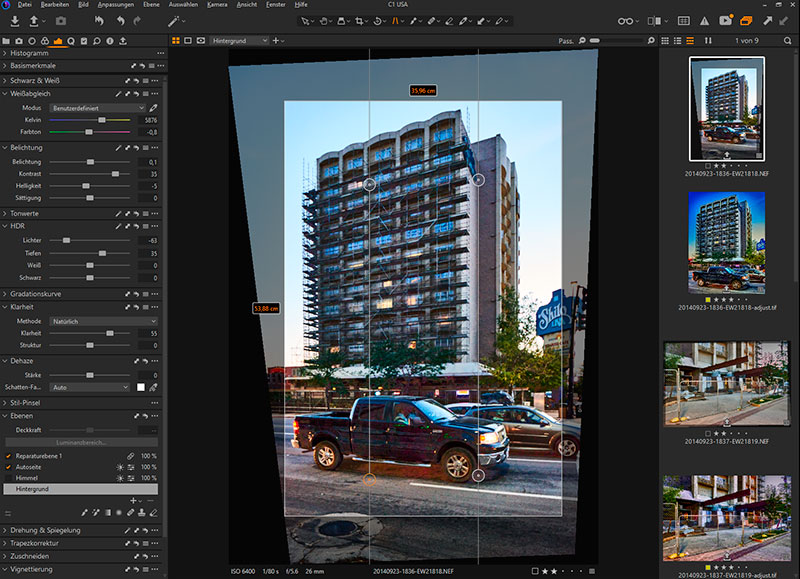This screenshot has width=800, height=579.
Task: Expand the Trapezkorrektur panel
Action: (x=5, y=543)
